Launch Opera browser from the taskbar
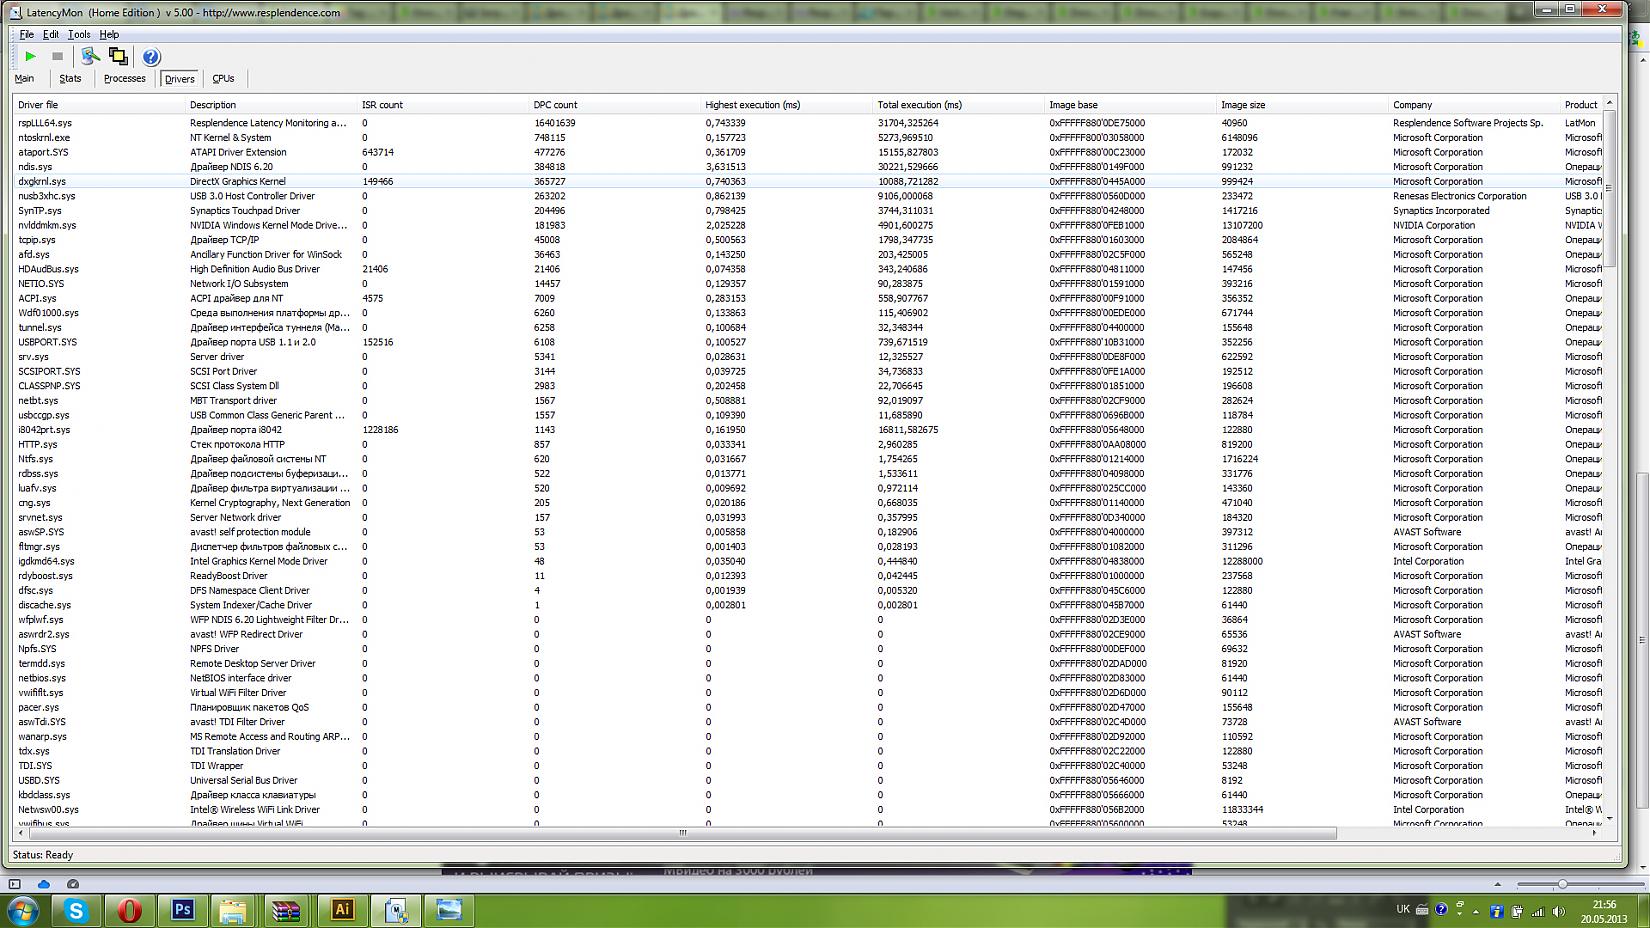Screen dimensions: 1650x928 [x=130, y=910]
